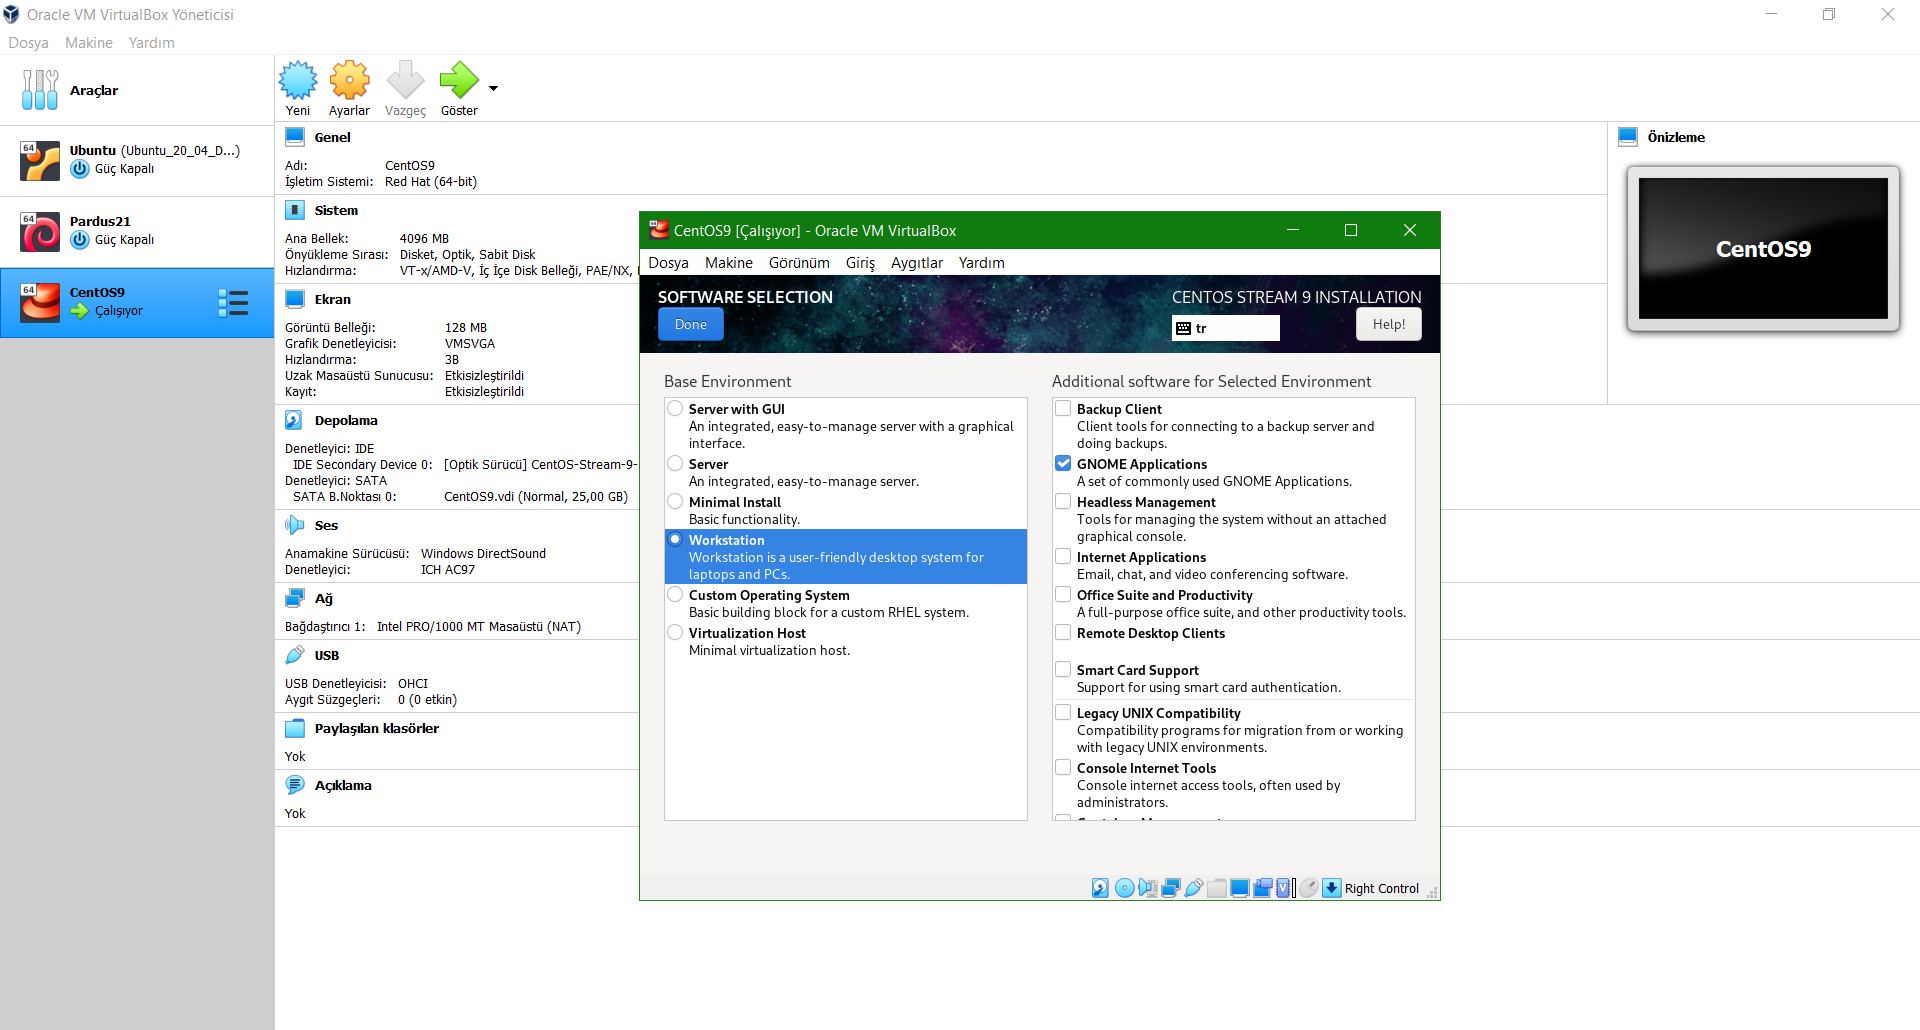Select the Custom Operating System radio option
The image size is (1920, 1030).
[x=676, y=594]
